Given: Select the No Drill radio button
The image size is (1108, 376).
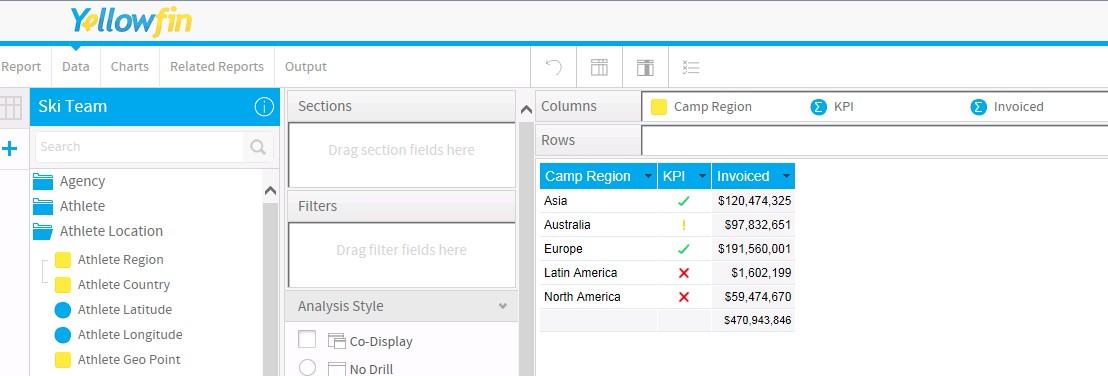Looking at the screenshot, I should tap(307, 367).
